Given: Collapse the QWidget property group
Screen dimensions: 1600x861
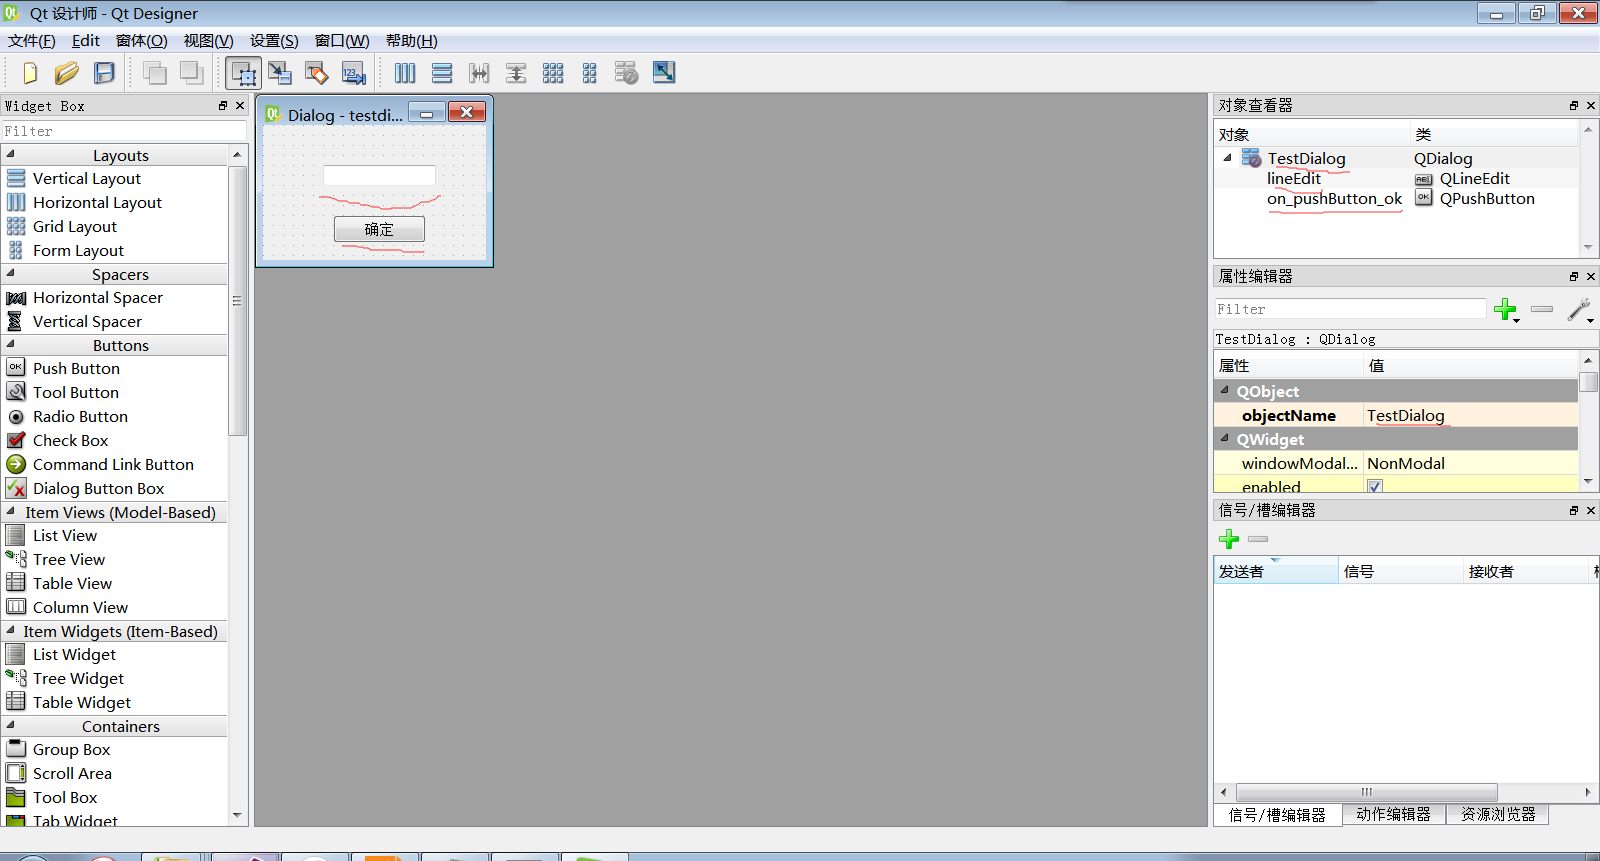Looking at the screenshot, I should coord(1225,439).
